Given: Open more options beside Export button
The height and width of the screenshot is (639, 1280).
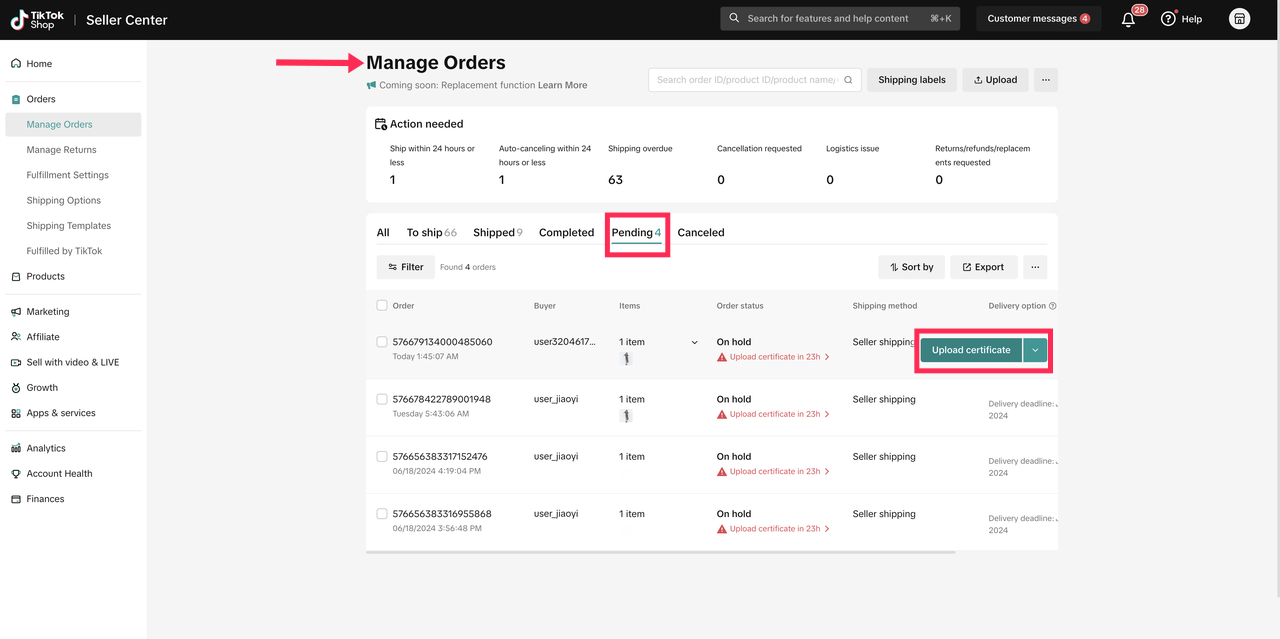Looking at the screenshot, I should pyautogui.click(x=1035, y=267).
